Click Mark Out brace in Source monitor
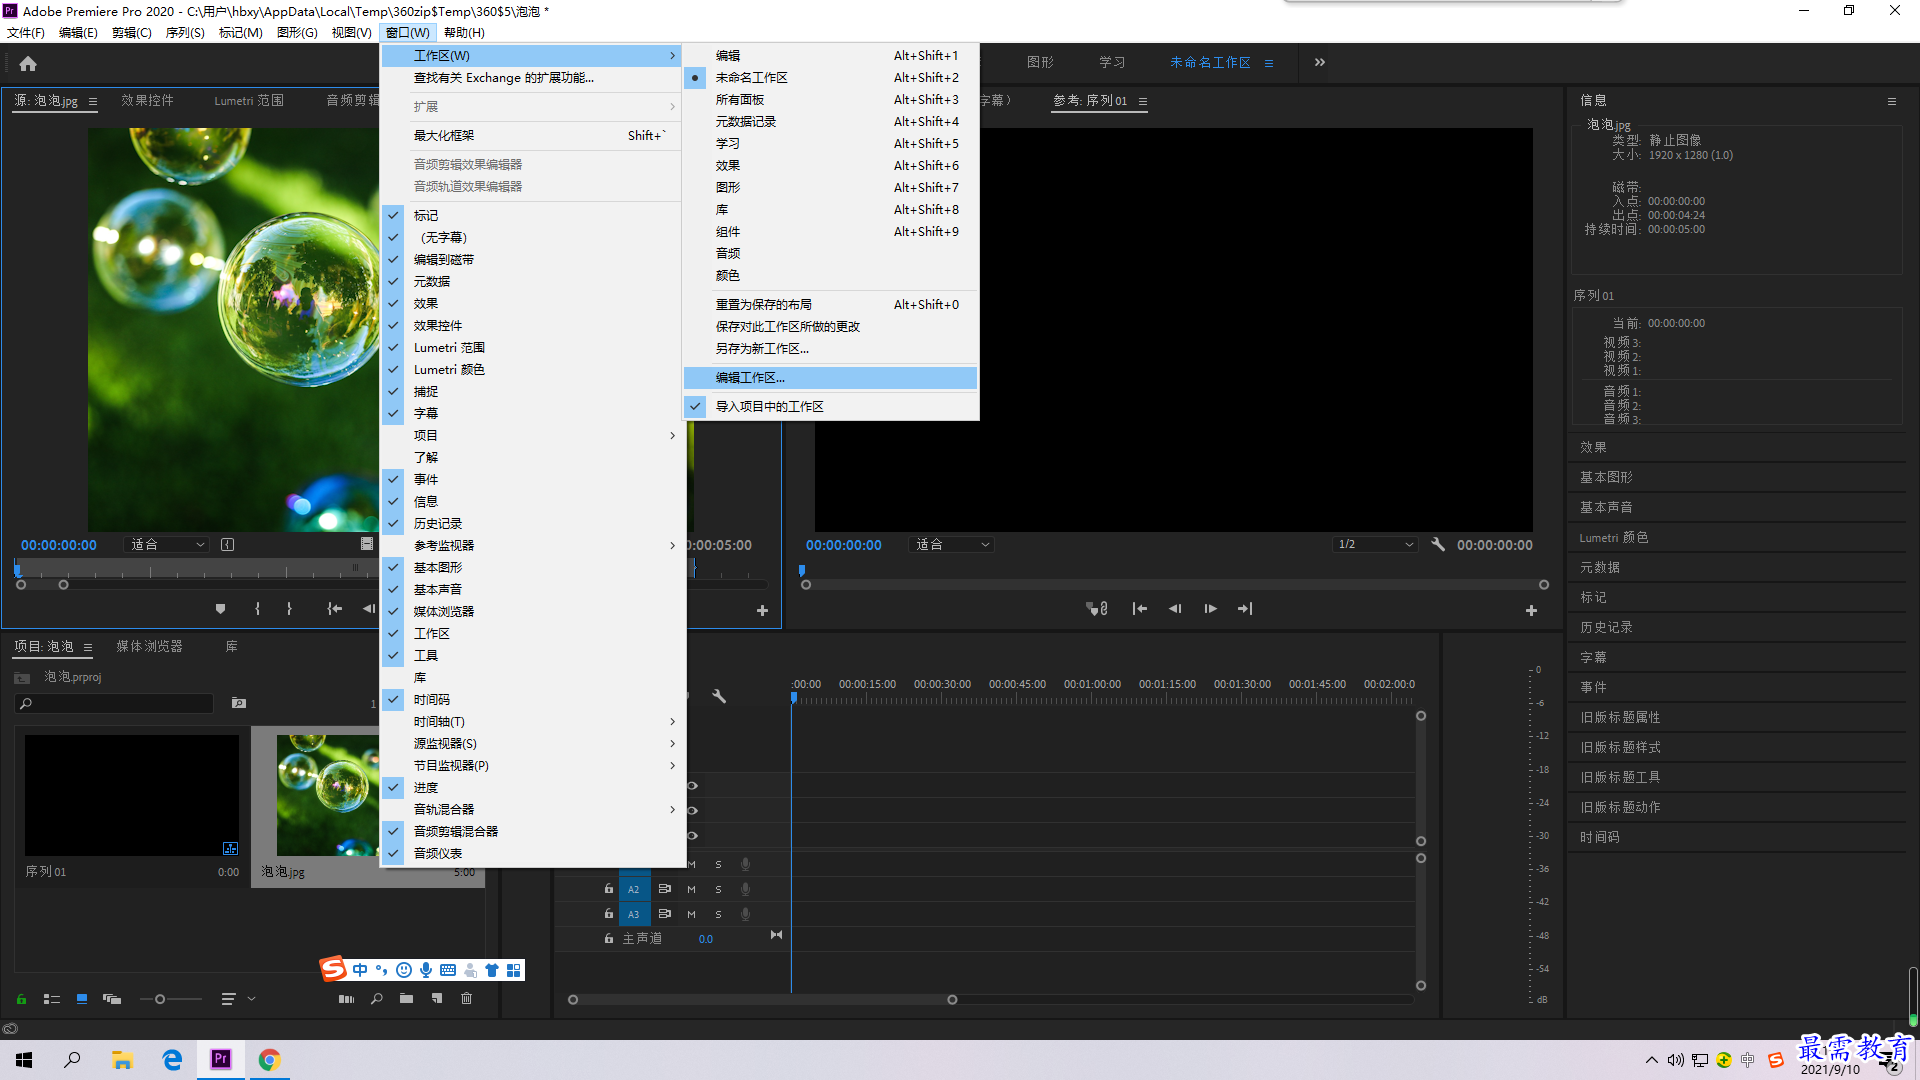Viewport: 1920px width, 1080px height. coord(289,608)
